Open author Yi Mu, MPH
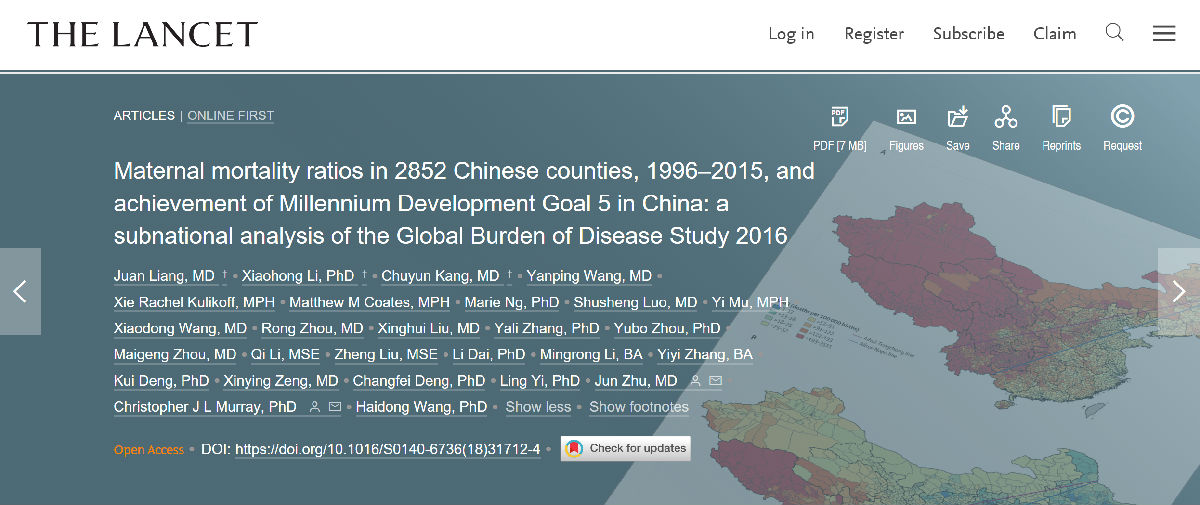 750,302
